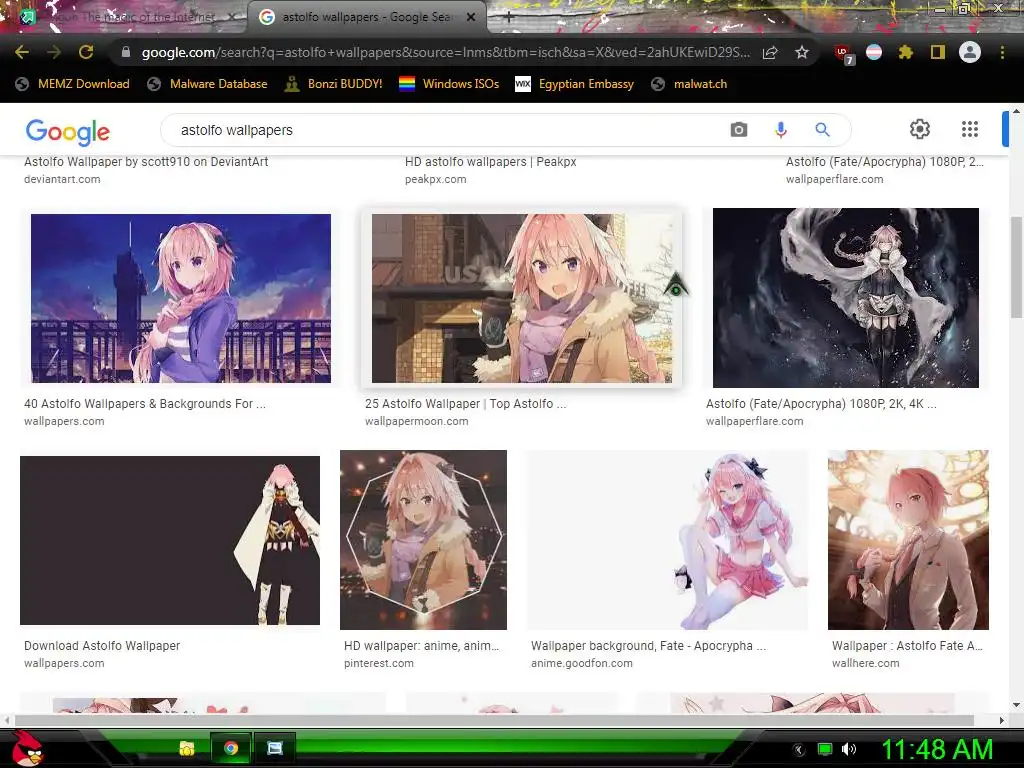Click the vertical page scrollbar thumb
1024x768 pixels.
coord(1016,266)
